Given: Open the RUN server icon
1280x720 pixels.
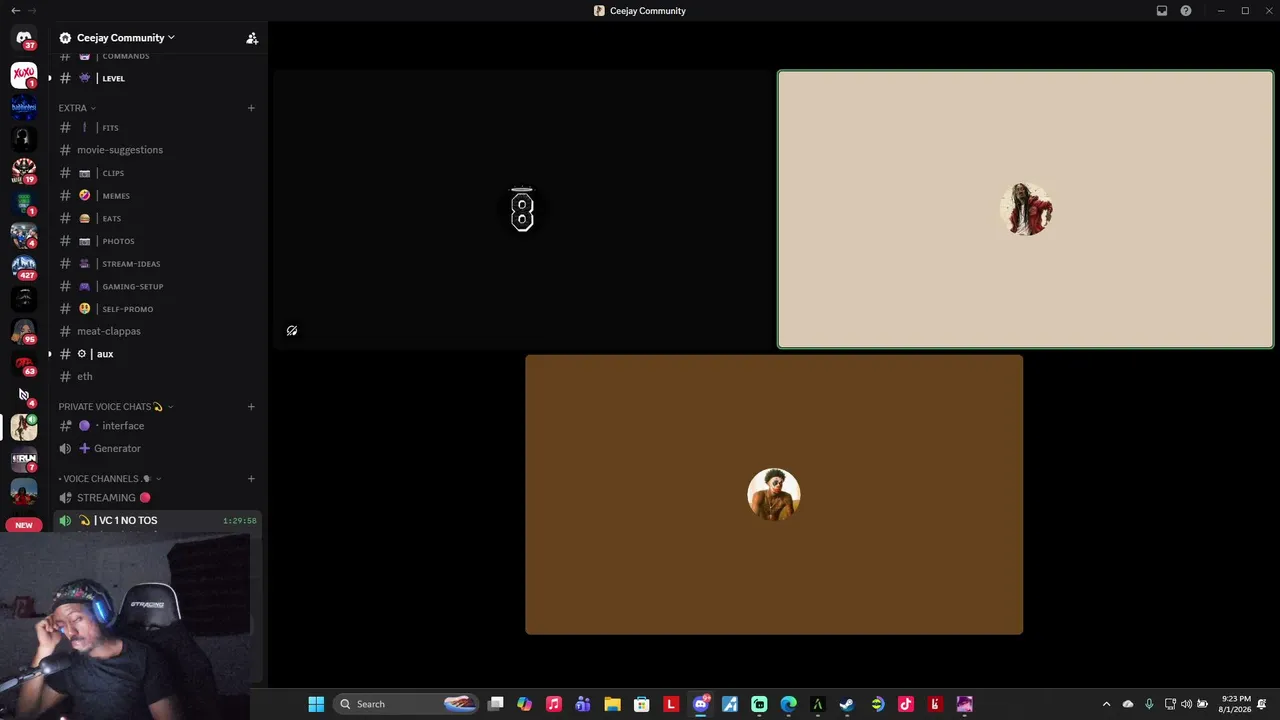Looking at the screenshot, I should [24, 459].
